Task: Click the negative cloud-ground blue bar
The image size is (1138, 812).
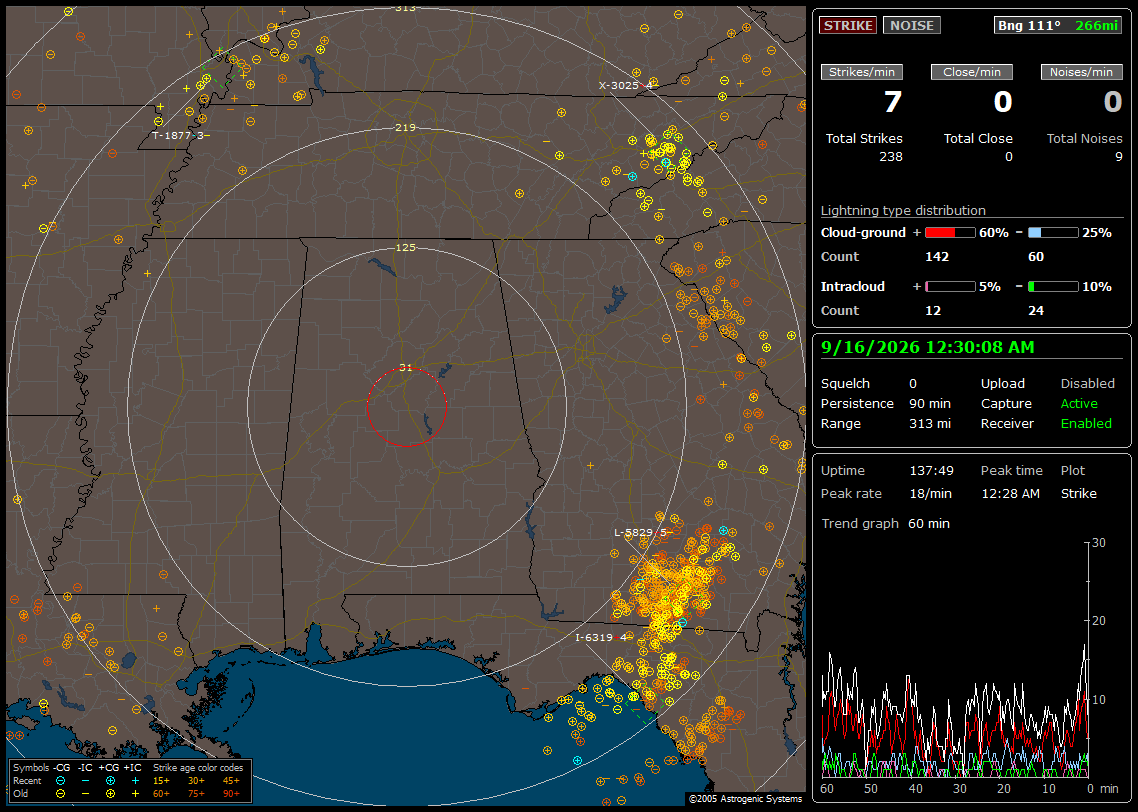Action: (x=1053, y=233)
